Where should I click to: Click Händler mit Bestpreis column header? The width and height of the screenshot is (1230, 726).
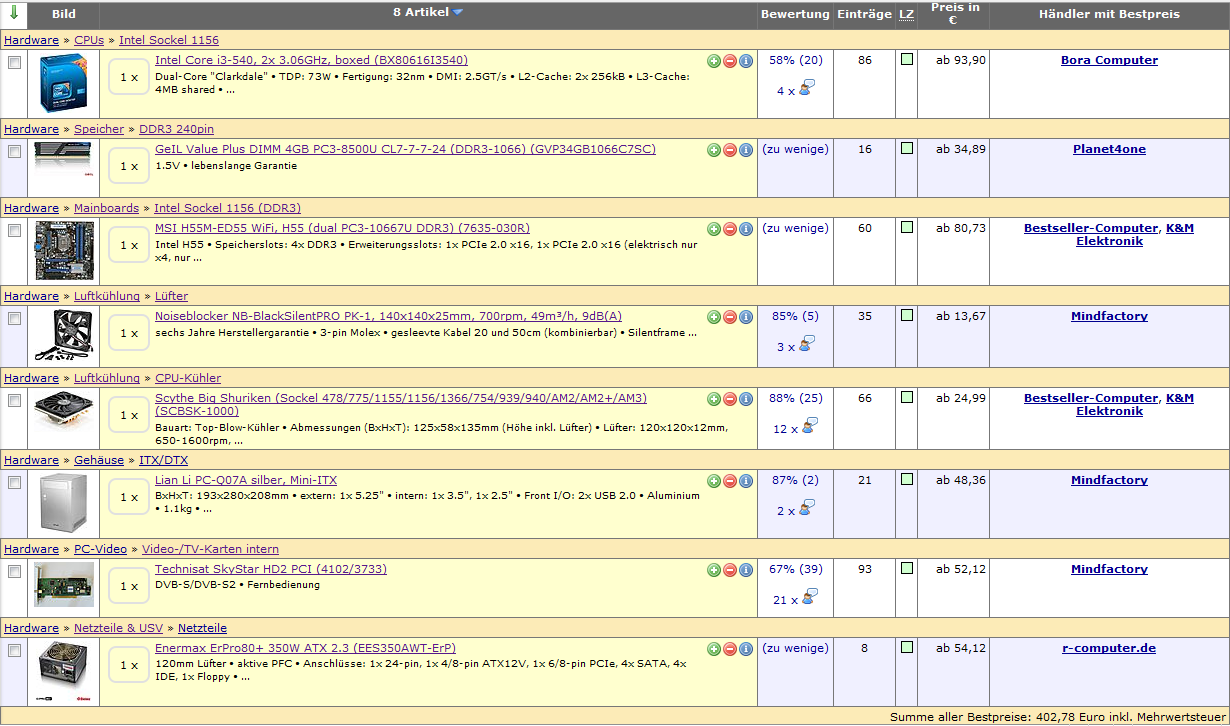(1109, 14)
